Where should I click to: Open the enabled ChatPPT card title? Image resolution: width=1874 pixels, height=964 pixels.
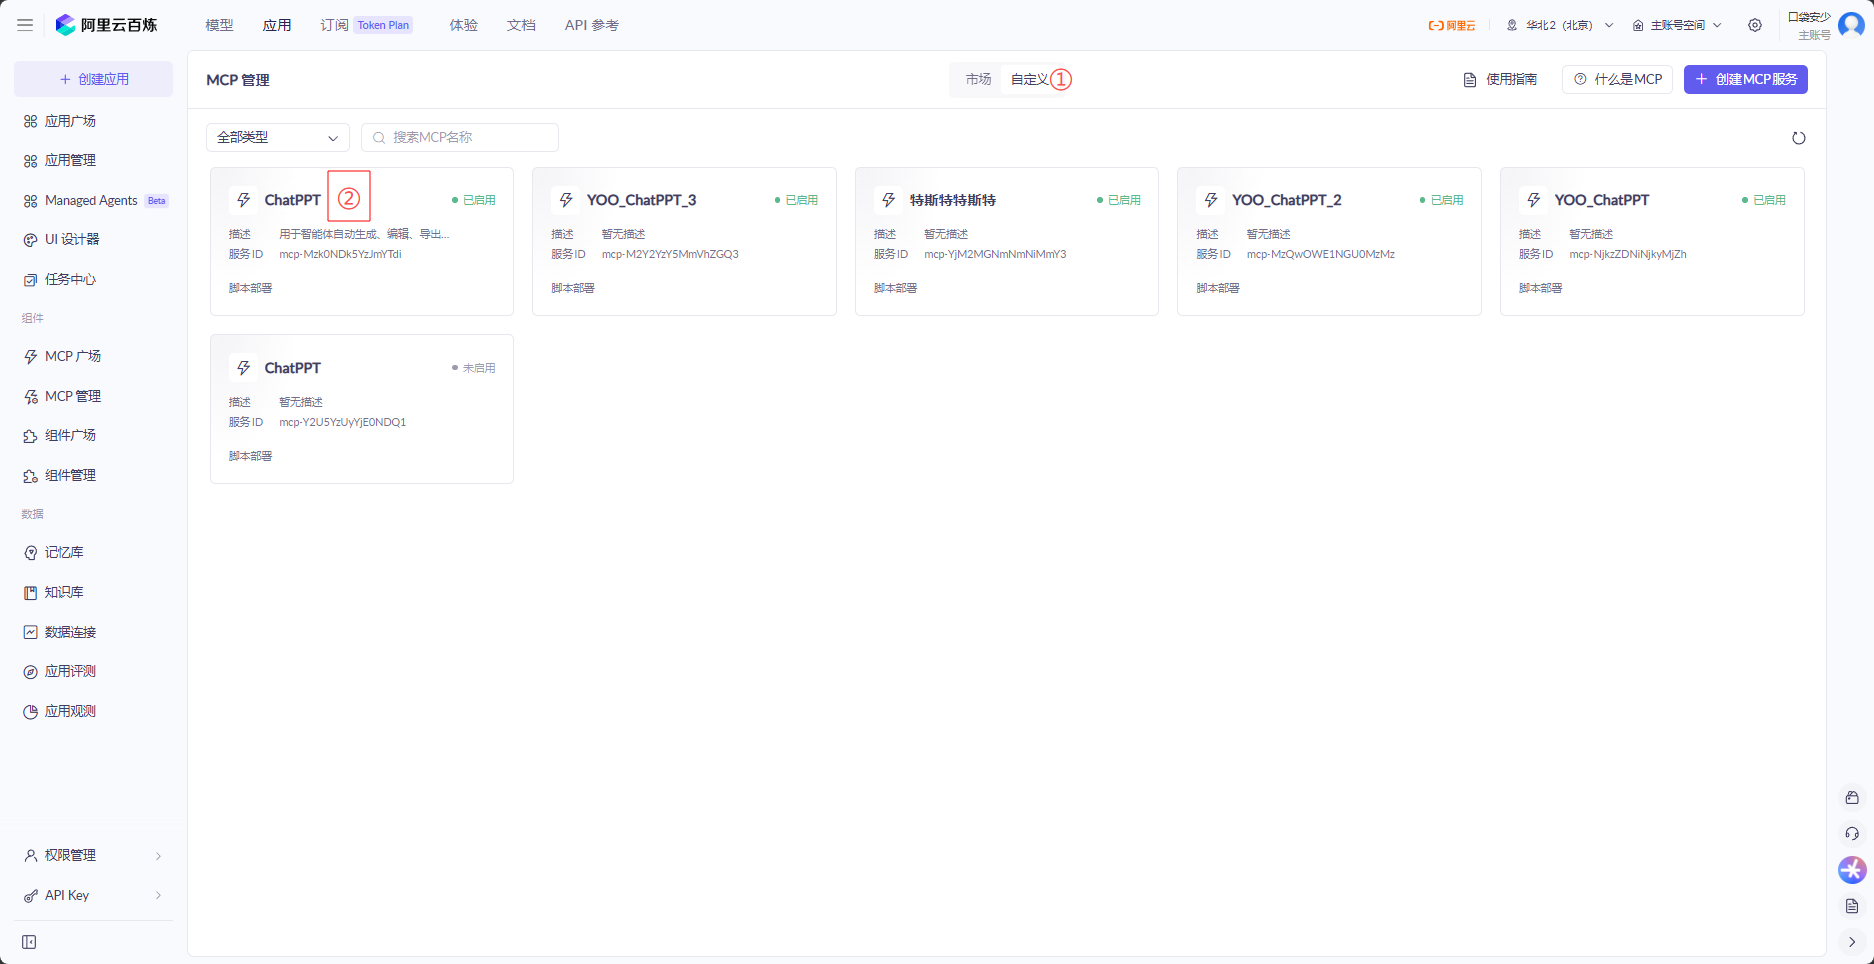pos(293,200)
